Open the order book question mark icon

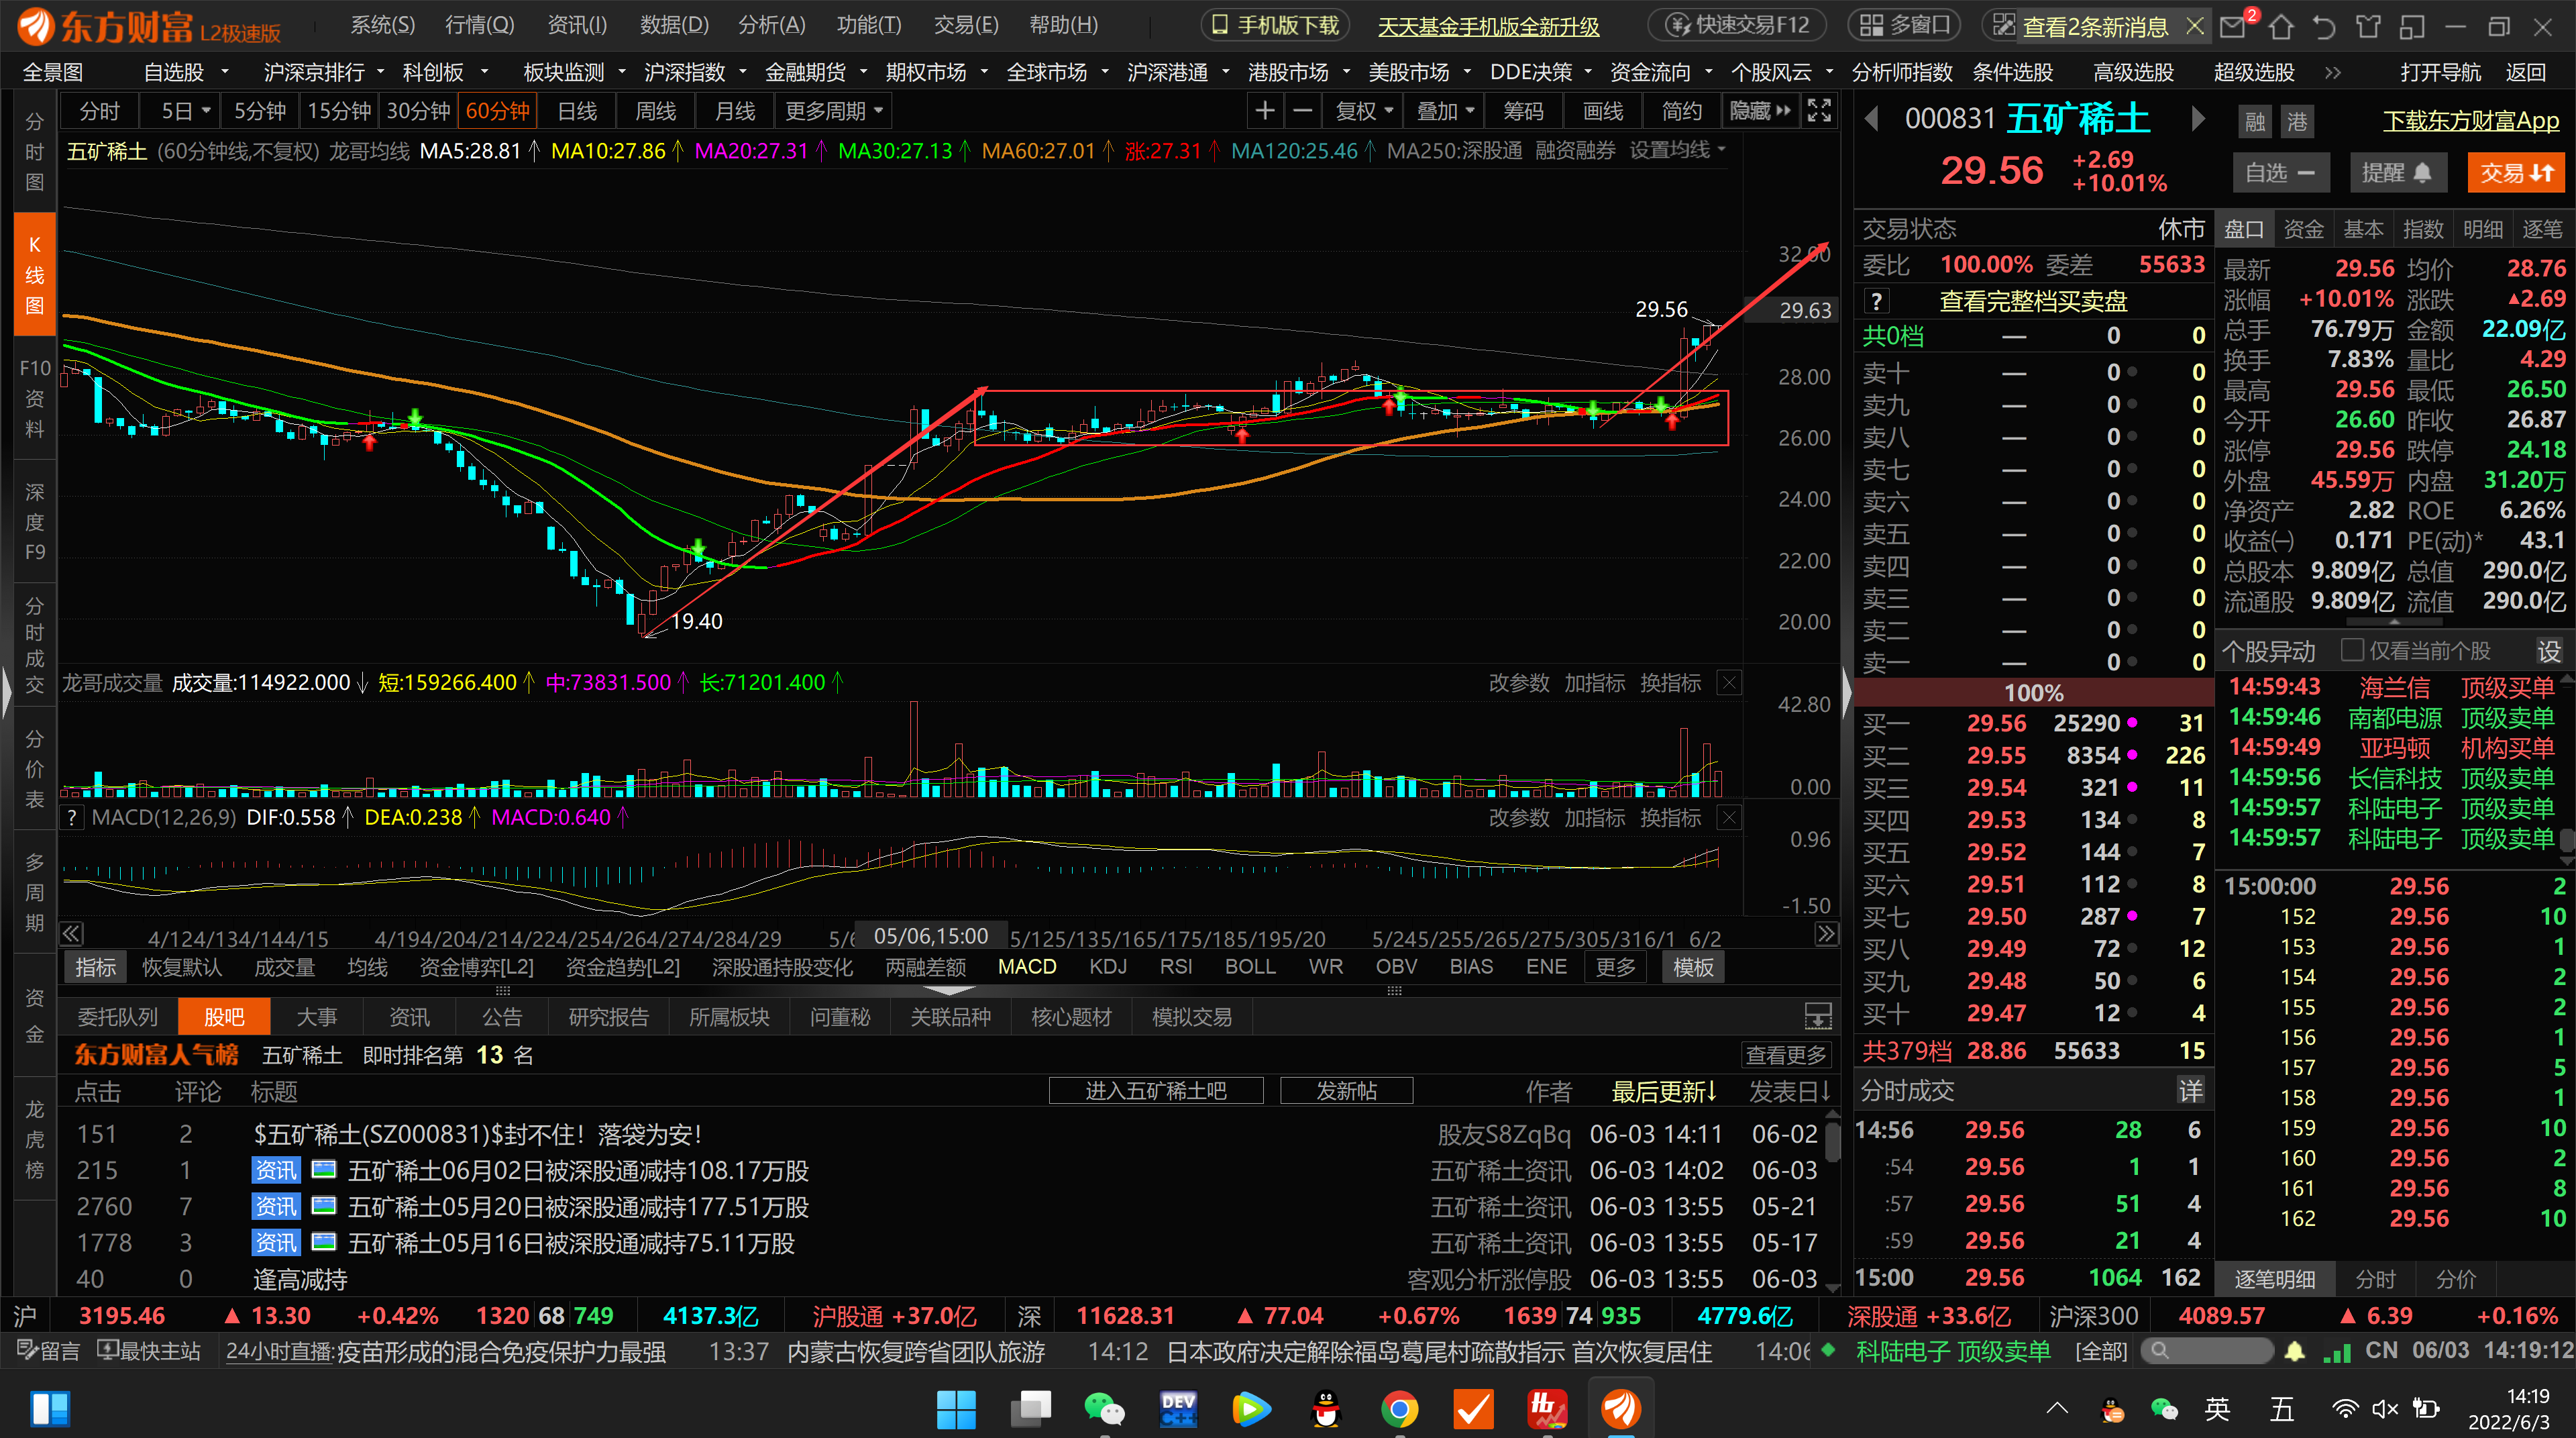[x=1877, y=301]
